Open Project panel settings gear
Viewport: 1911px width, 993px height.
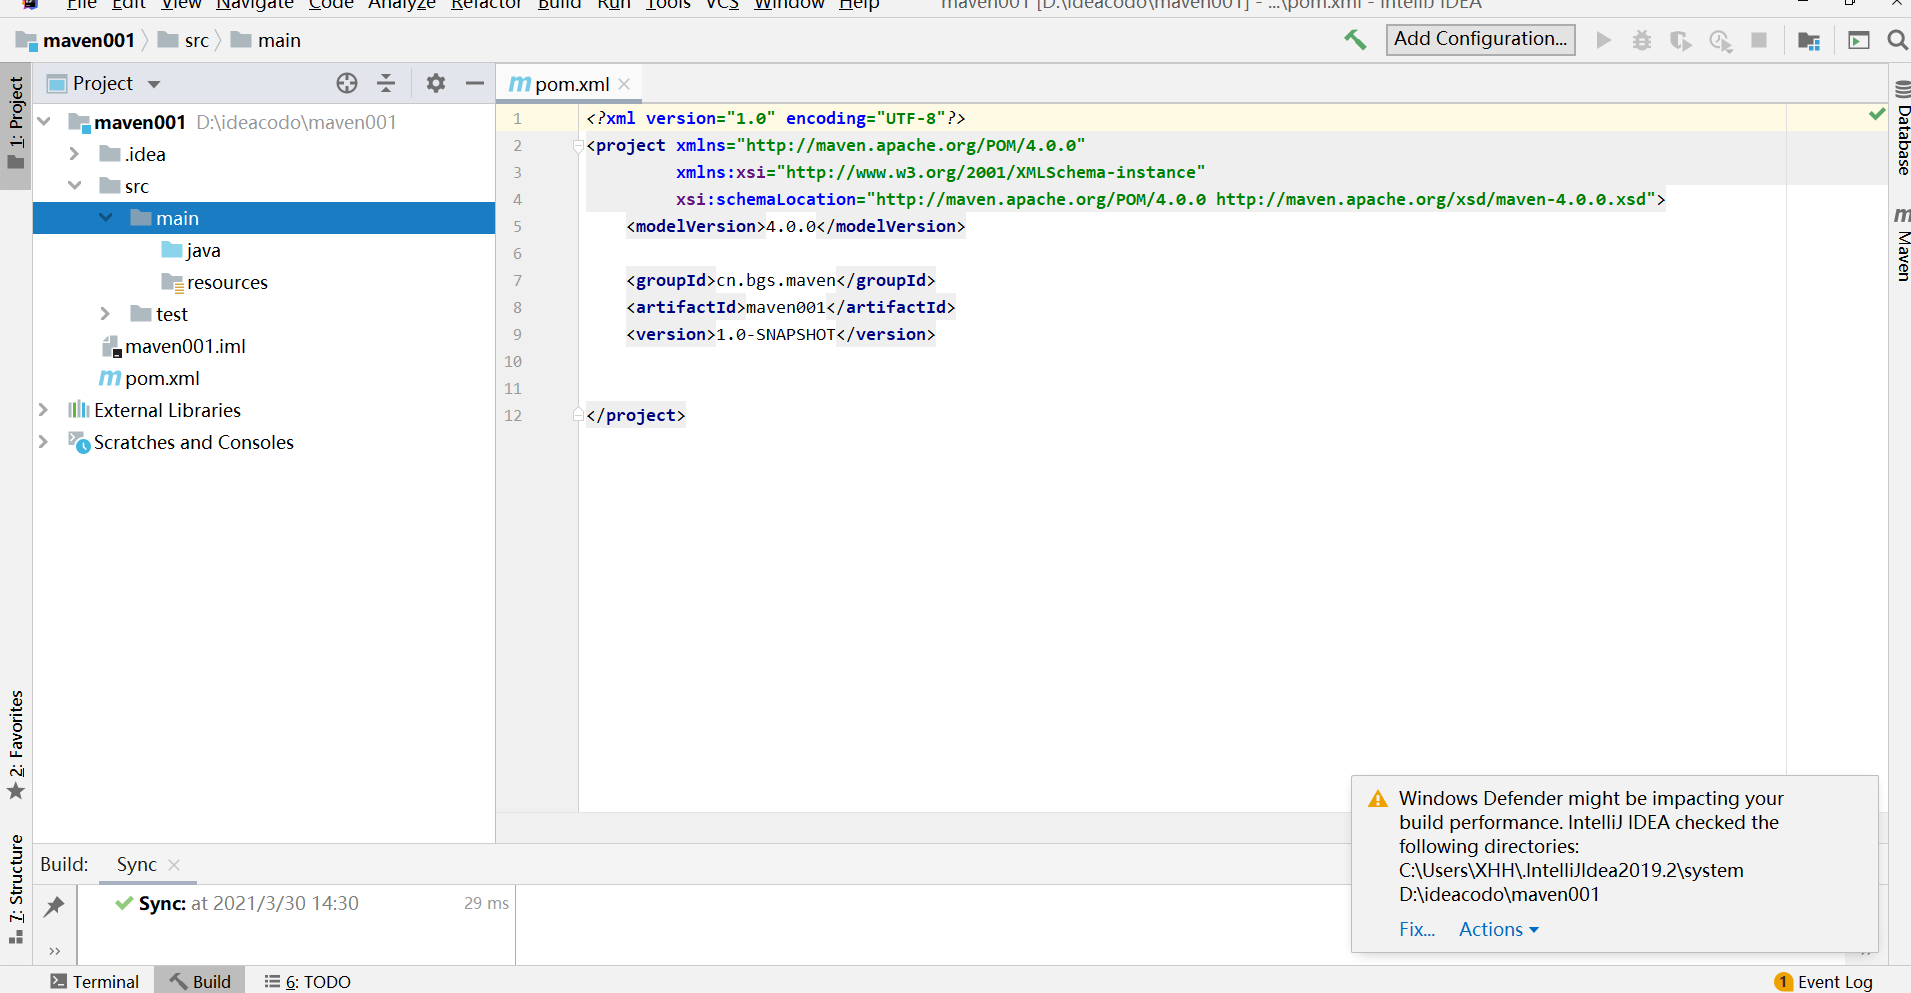[436, 83]
